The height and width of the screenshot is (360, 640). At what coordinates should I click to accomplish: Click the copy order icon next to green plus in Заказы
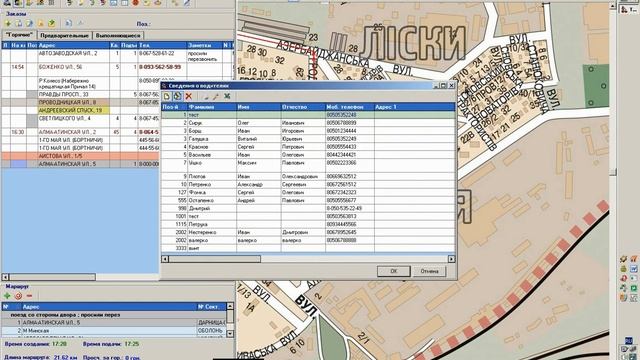click(x=19, y=24)
